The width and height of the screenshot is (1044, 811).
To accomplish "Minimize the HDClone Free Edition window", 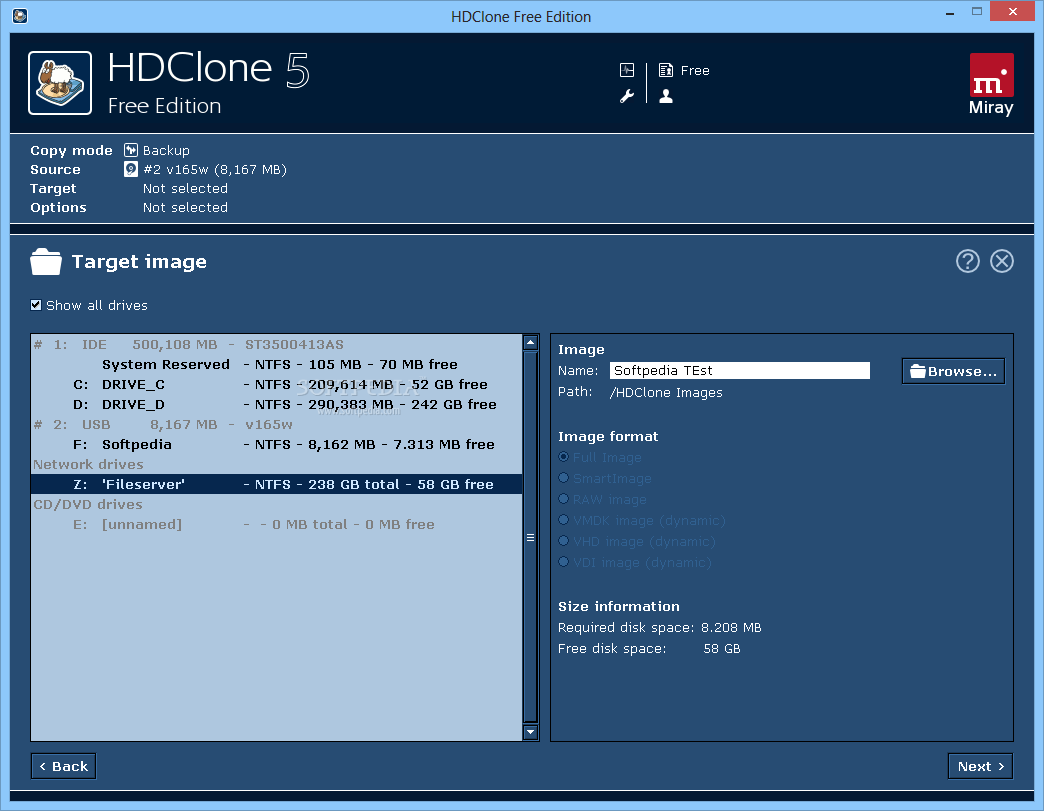I will click(x=950, y=12).
